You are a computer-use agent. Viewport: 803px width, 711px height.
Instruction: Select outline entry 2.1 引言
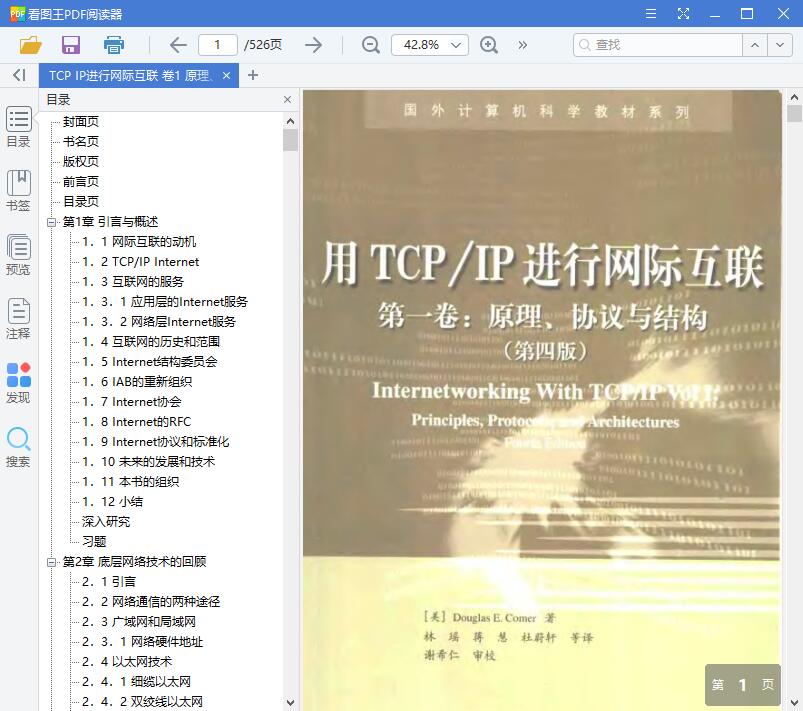(109, 582)
